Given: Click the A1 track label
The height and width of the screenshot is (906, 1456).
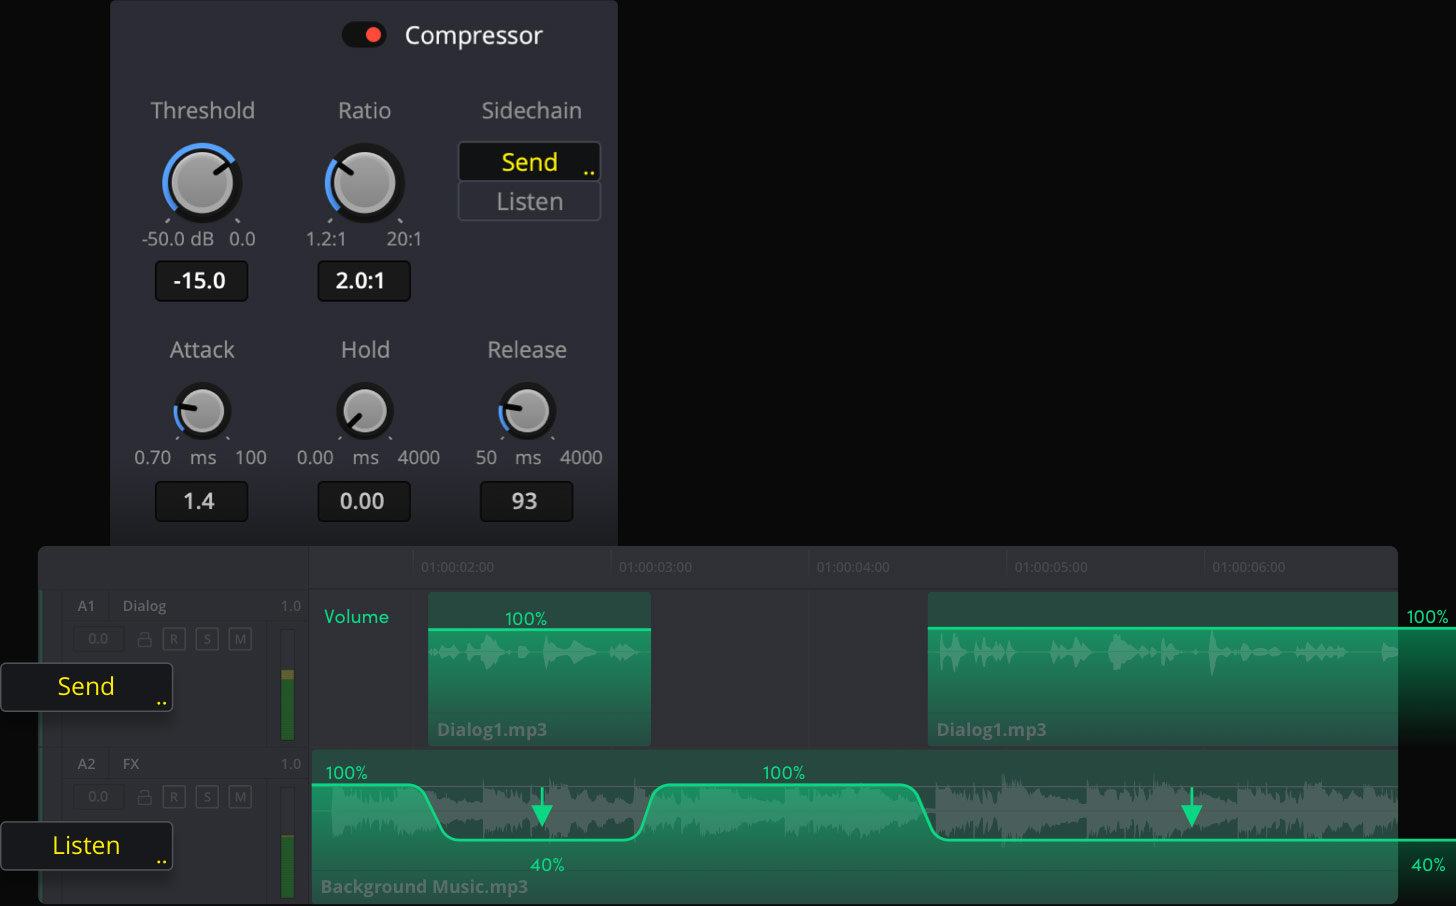Looking at the screenshot, I should [86, 606].
